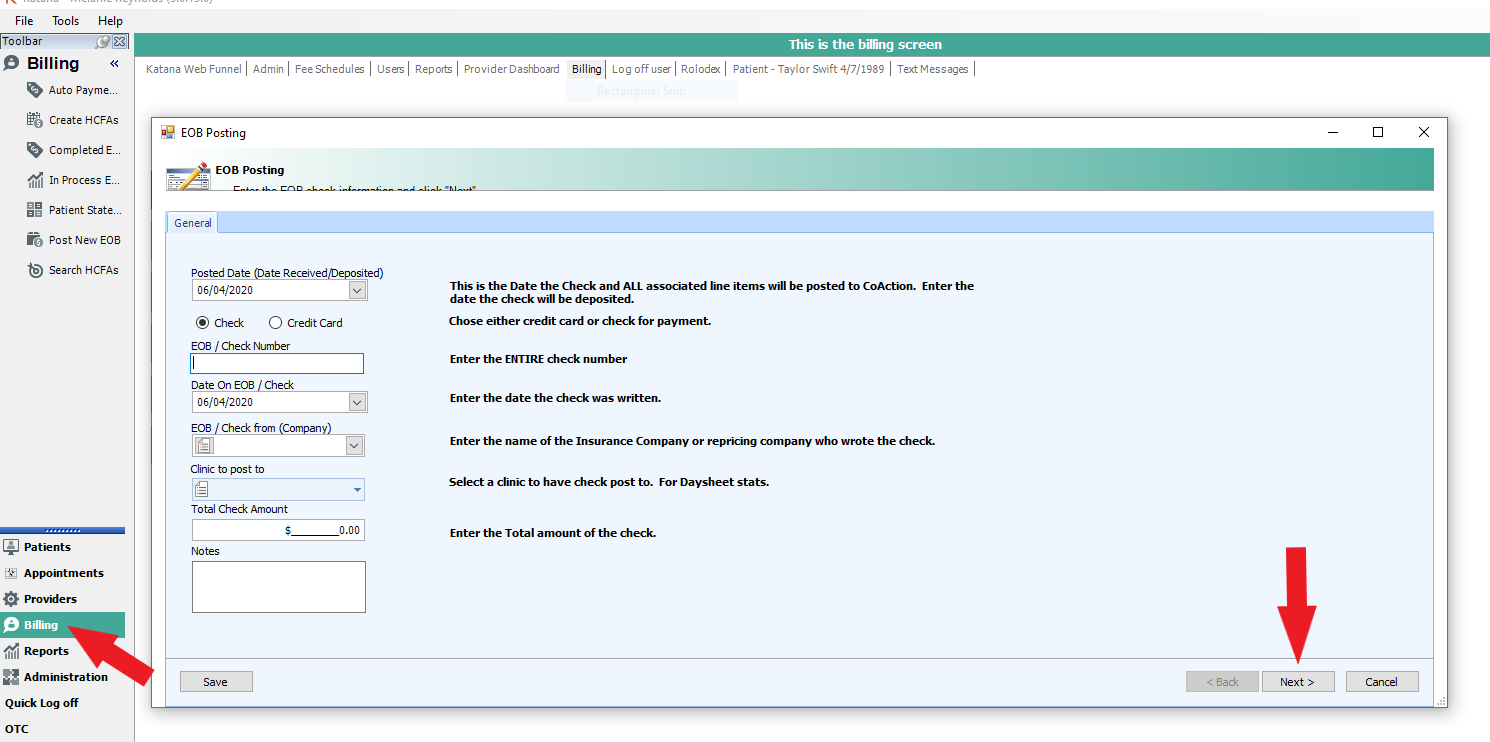The height and width of the screenshot is (742, 1490).
Task: Open Help menu
Action: click(111, 20)
